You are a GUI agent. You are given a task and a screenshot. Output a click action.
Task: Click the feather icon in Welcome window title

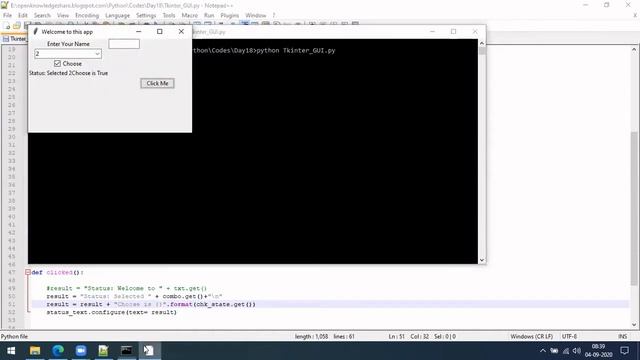click(36, 31)
